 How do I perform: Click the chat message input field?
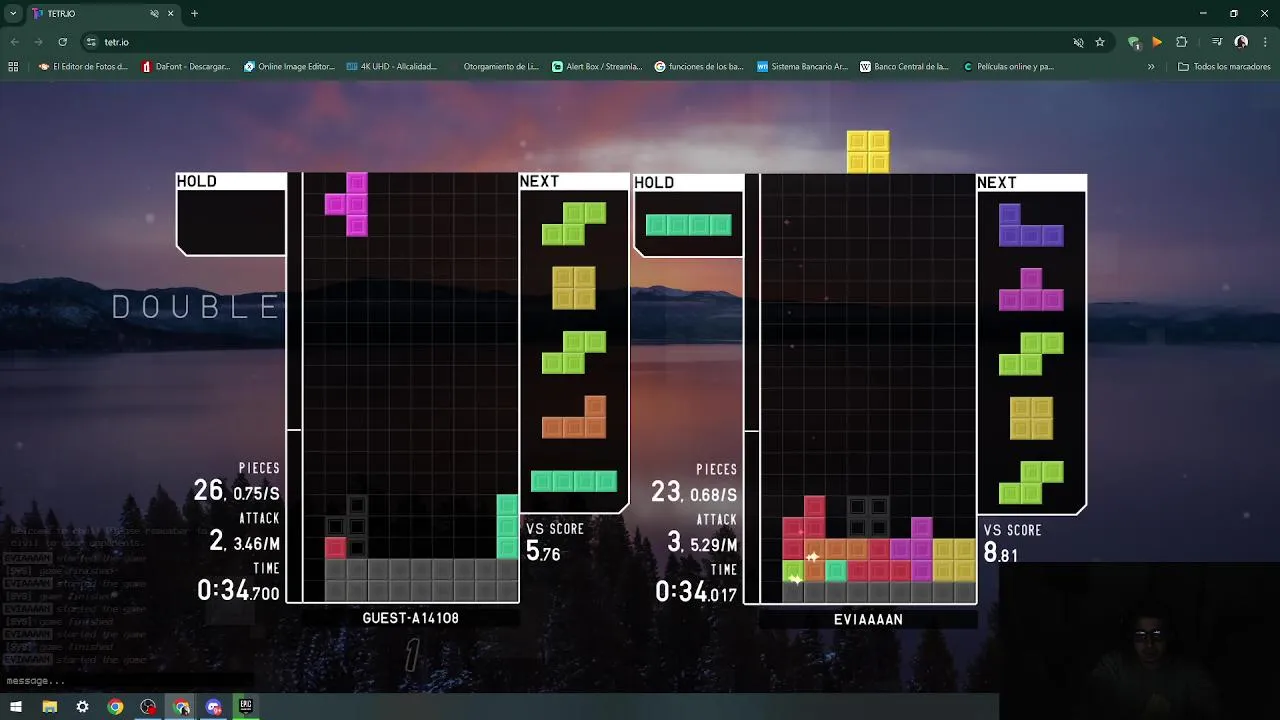click(126, 681)
